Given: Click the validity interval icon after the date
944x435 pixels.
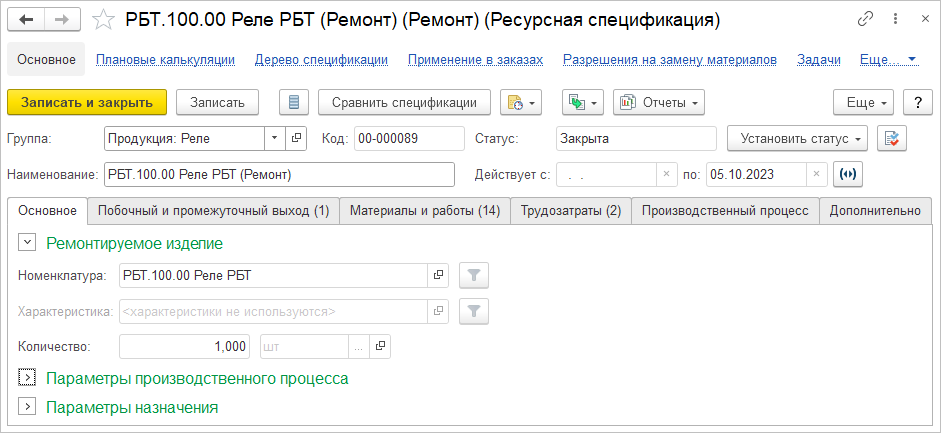Looking at the screenshot, I should [848, 173].
